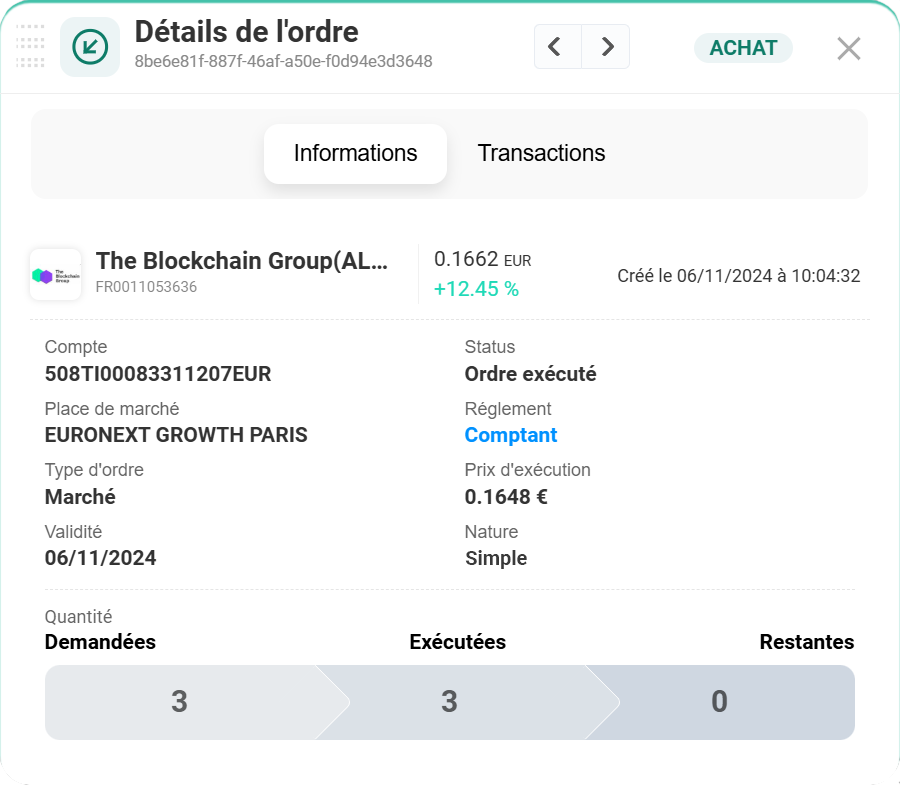Viewport: 900px width, 785px height.
Task: Select the Informations tab
Action: tap(355, 153)
